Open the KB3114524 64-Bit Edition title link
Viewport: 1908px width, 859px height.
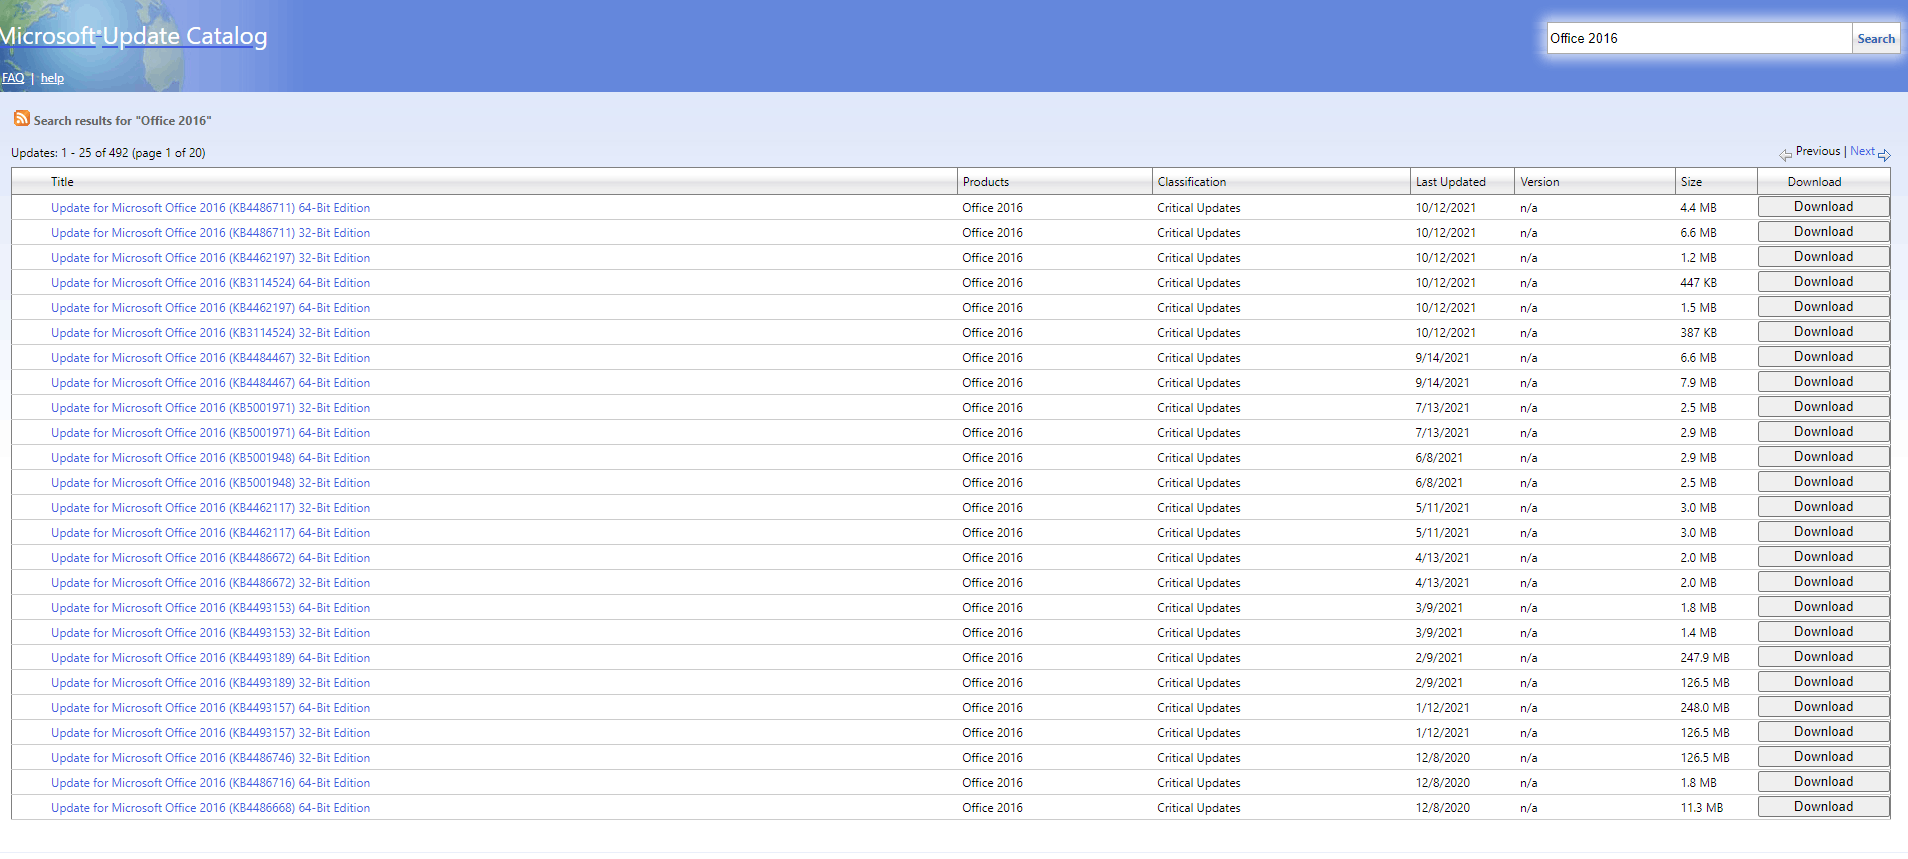[211, 283]
